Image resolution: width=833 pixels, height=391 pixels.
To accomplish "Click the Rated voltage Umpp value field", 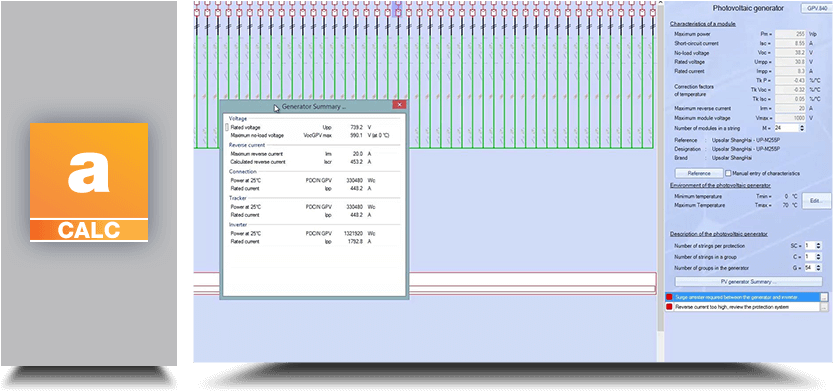I will [x=790, y=62].
